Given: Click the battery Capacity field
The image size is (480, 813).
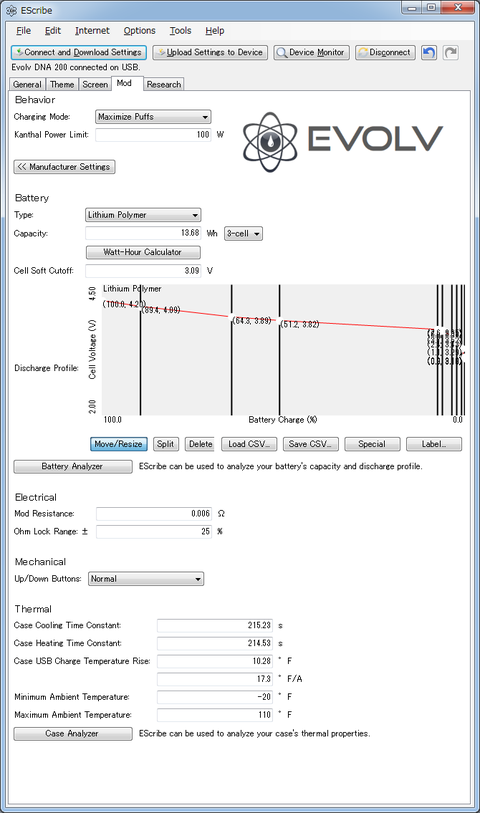Looking at the screenshot, I should click(x=143, y=233).
